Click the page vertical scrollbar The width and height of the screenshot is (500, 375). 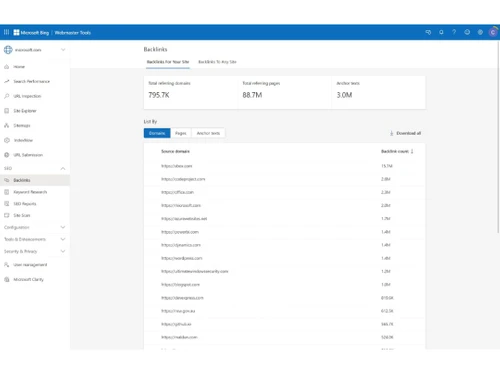[x=498, y=137]
